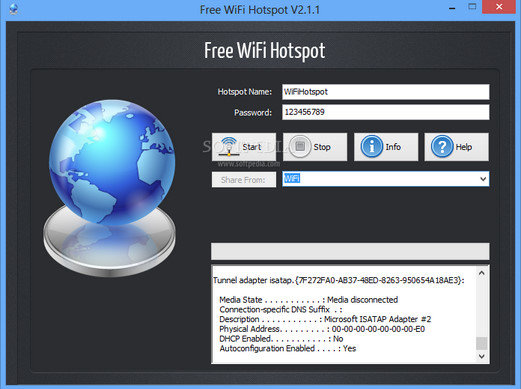Click the large blue globe image
The height and width of the screenshot is (389, 521).
[112, 161]
